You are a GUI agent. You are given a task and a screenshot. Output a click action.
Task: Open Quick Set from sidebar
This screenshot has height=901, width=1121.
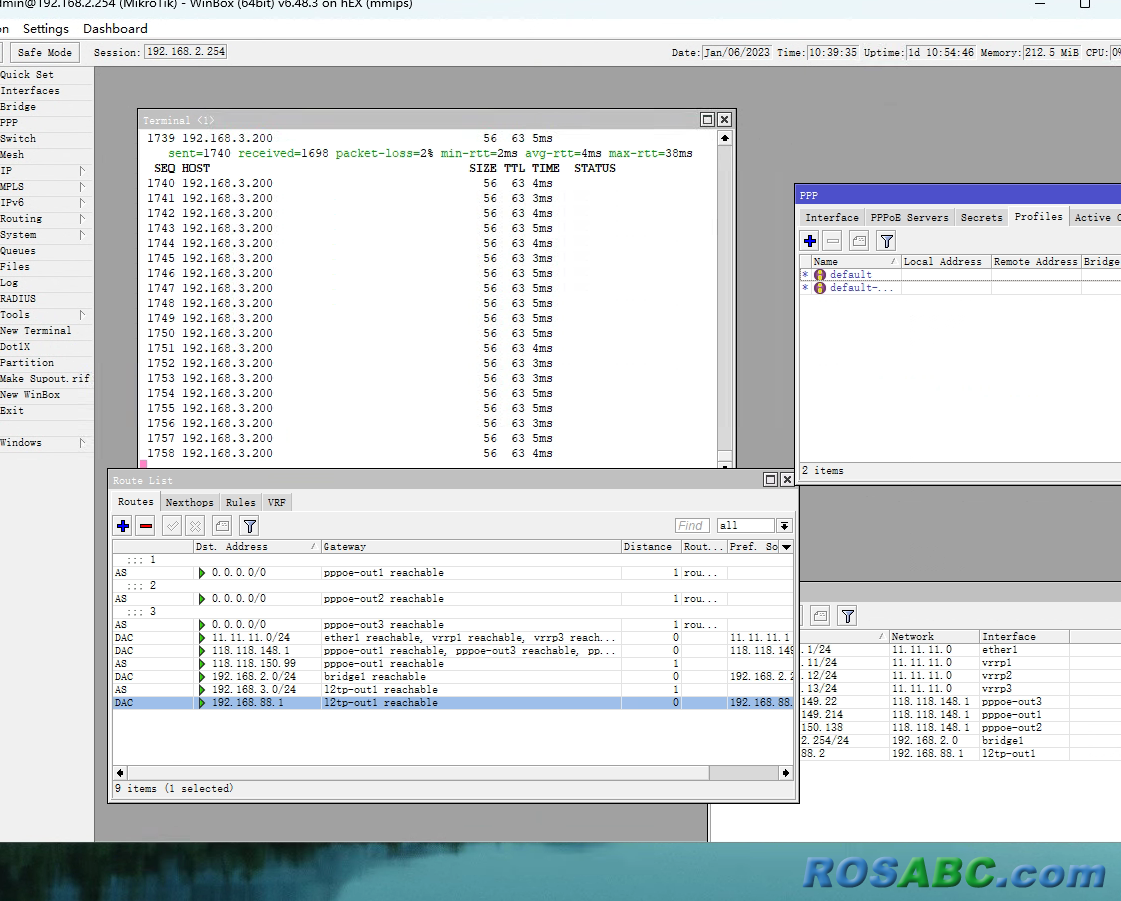point(27,74)
